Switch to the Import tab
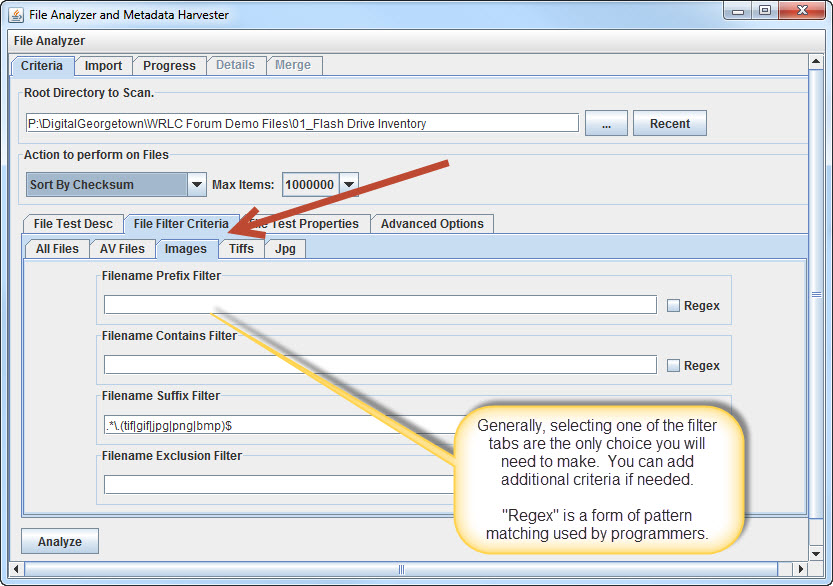This screenshot has width=833, height=586. 103,66
